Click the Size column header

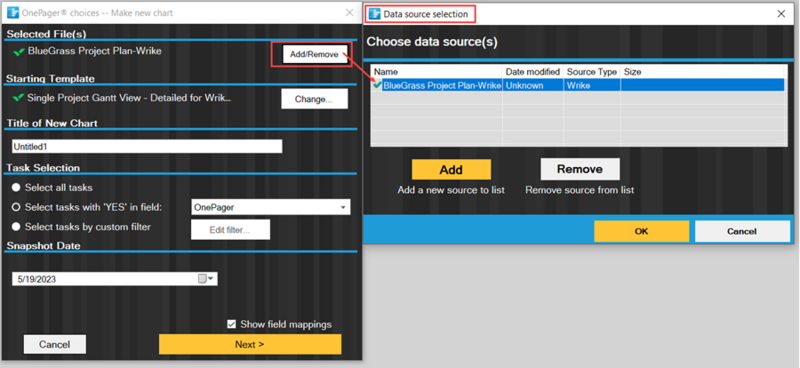[703, 72]
